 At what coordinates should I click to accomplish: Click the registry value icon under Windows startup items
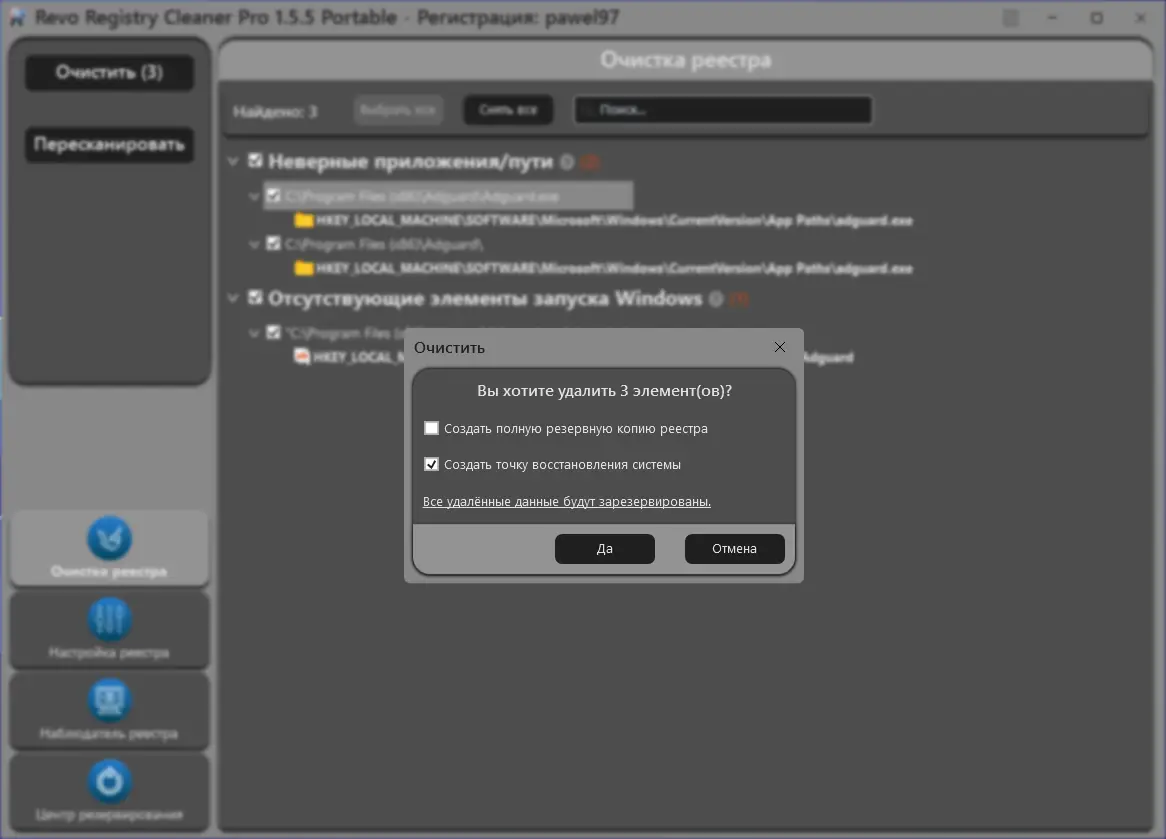[x=302, y=357]
